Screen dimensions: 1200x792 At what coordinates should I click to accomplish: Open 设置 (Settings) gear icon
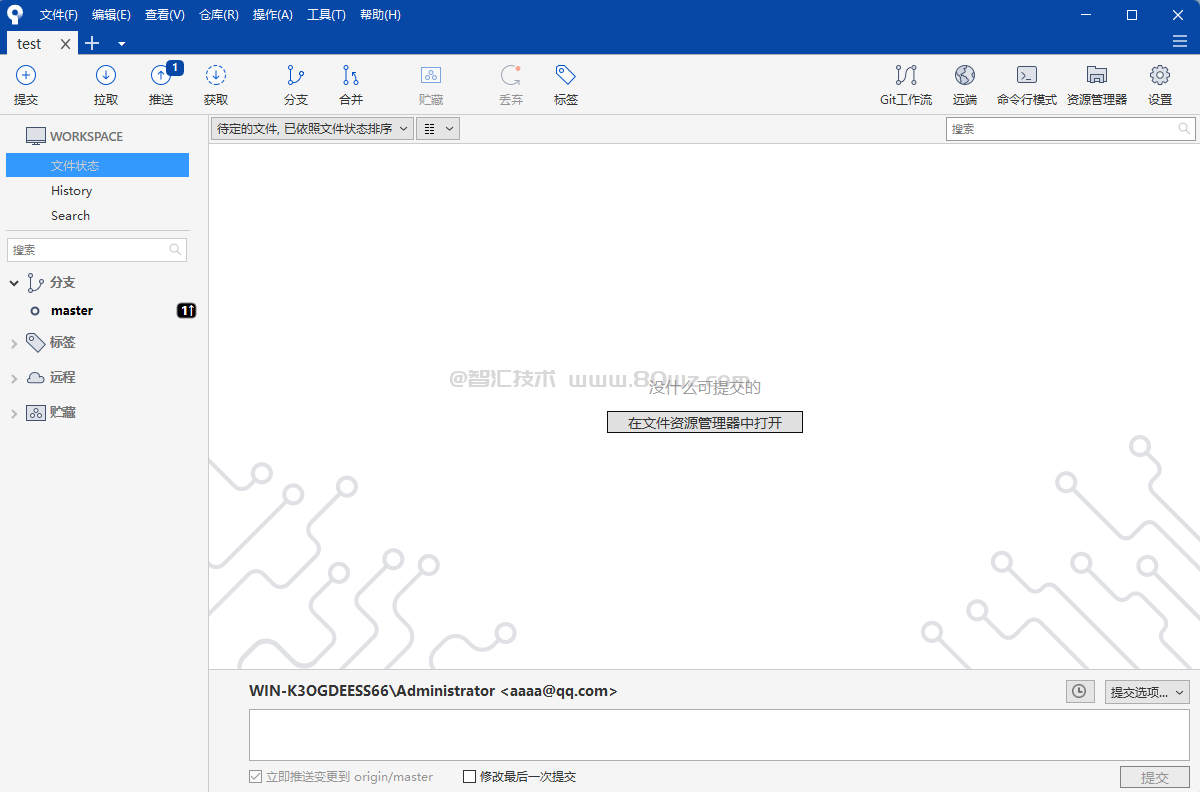click(1160, 84)
